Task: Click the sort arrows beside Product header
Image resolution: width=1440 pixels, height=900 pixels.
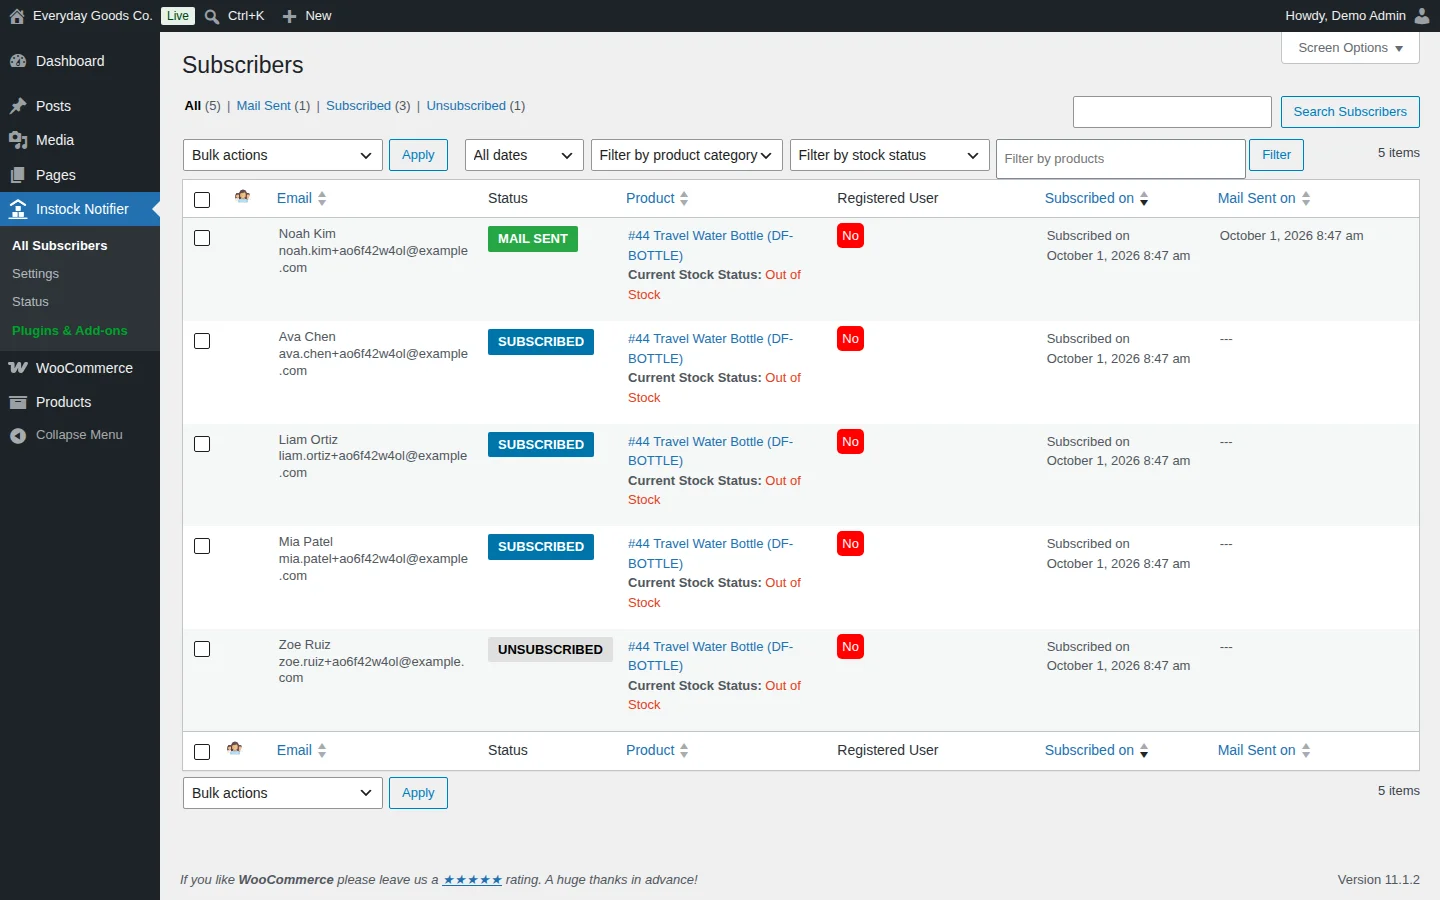Action: (x=684, y=198)
